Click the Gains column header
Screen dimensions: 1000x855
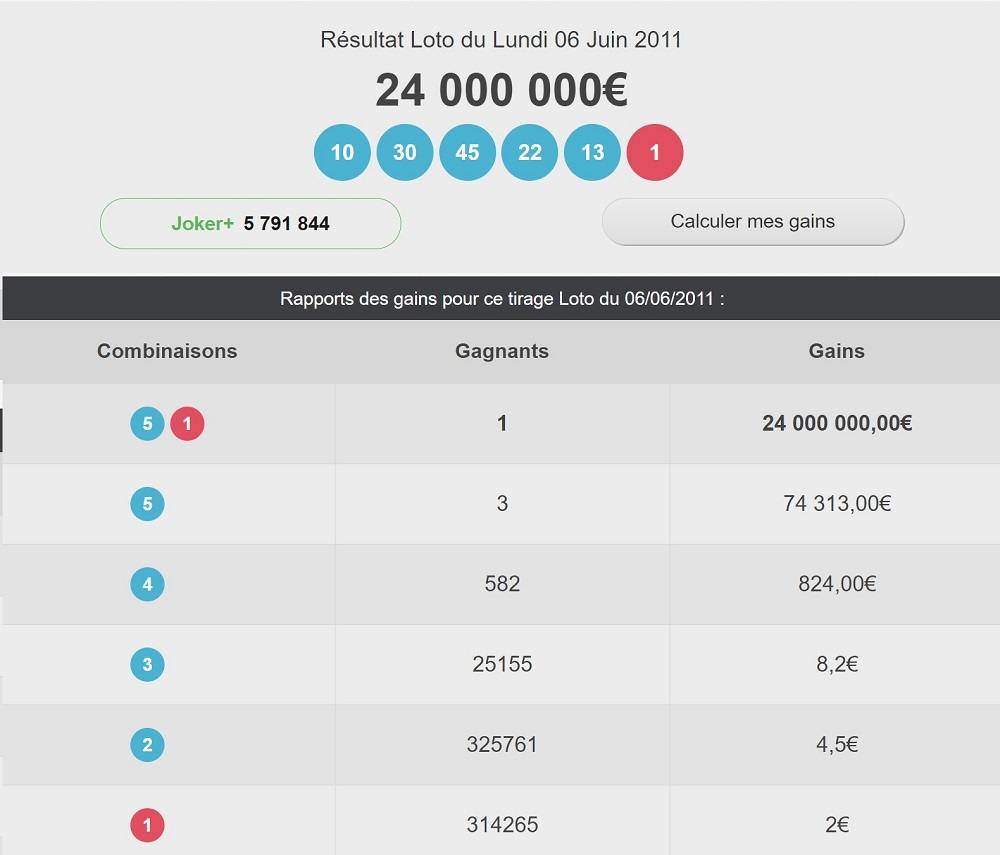[836, 351]
